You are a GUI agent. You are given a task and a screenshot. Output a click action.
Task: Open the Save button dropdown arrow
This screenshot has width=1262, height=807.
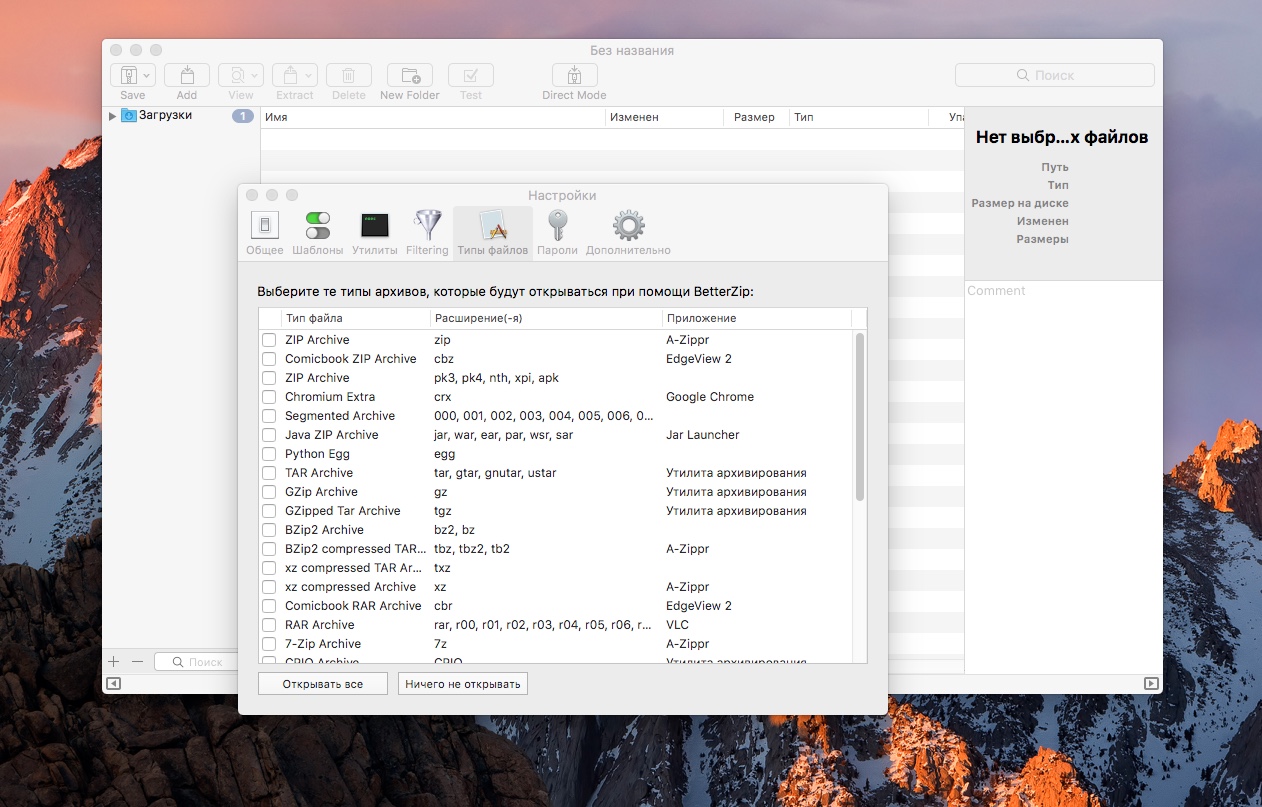coord(147,76)
